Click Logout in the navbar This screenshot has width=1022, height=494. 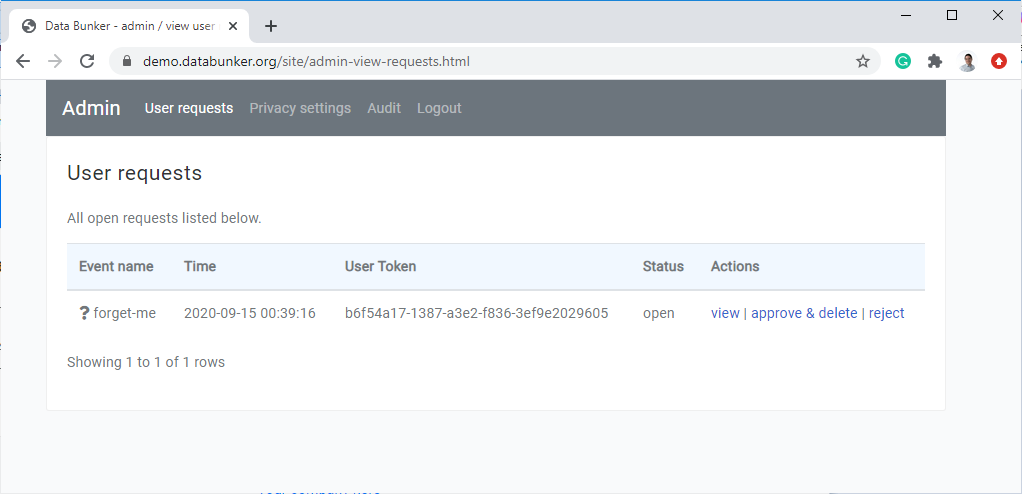439,108
